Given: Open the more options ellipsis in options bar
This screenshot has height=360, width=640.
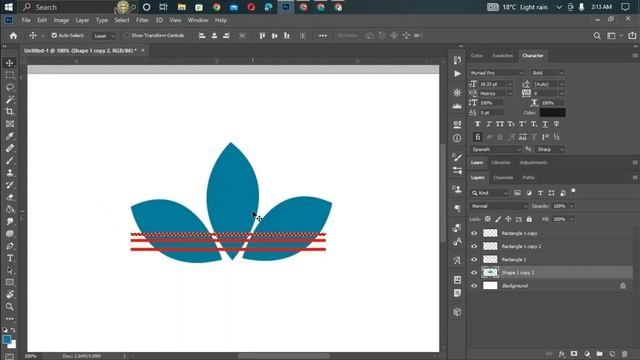Looking at the screenshot, I should tap(323, 36).
